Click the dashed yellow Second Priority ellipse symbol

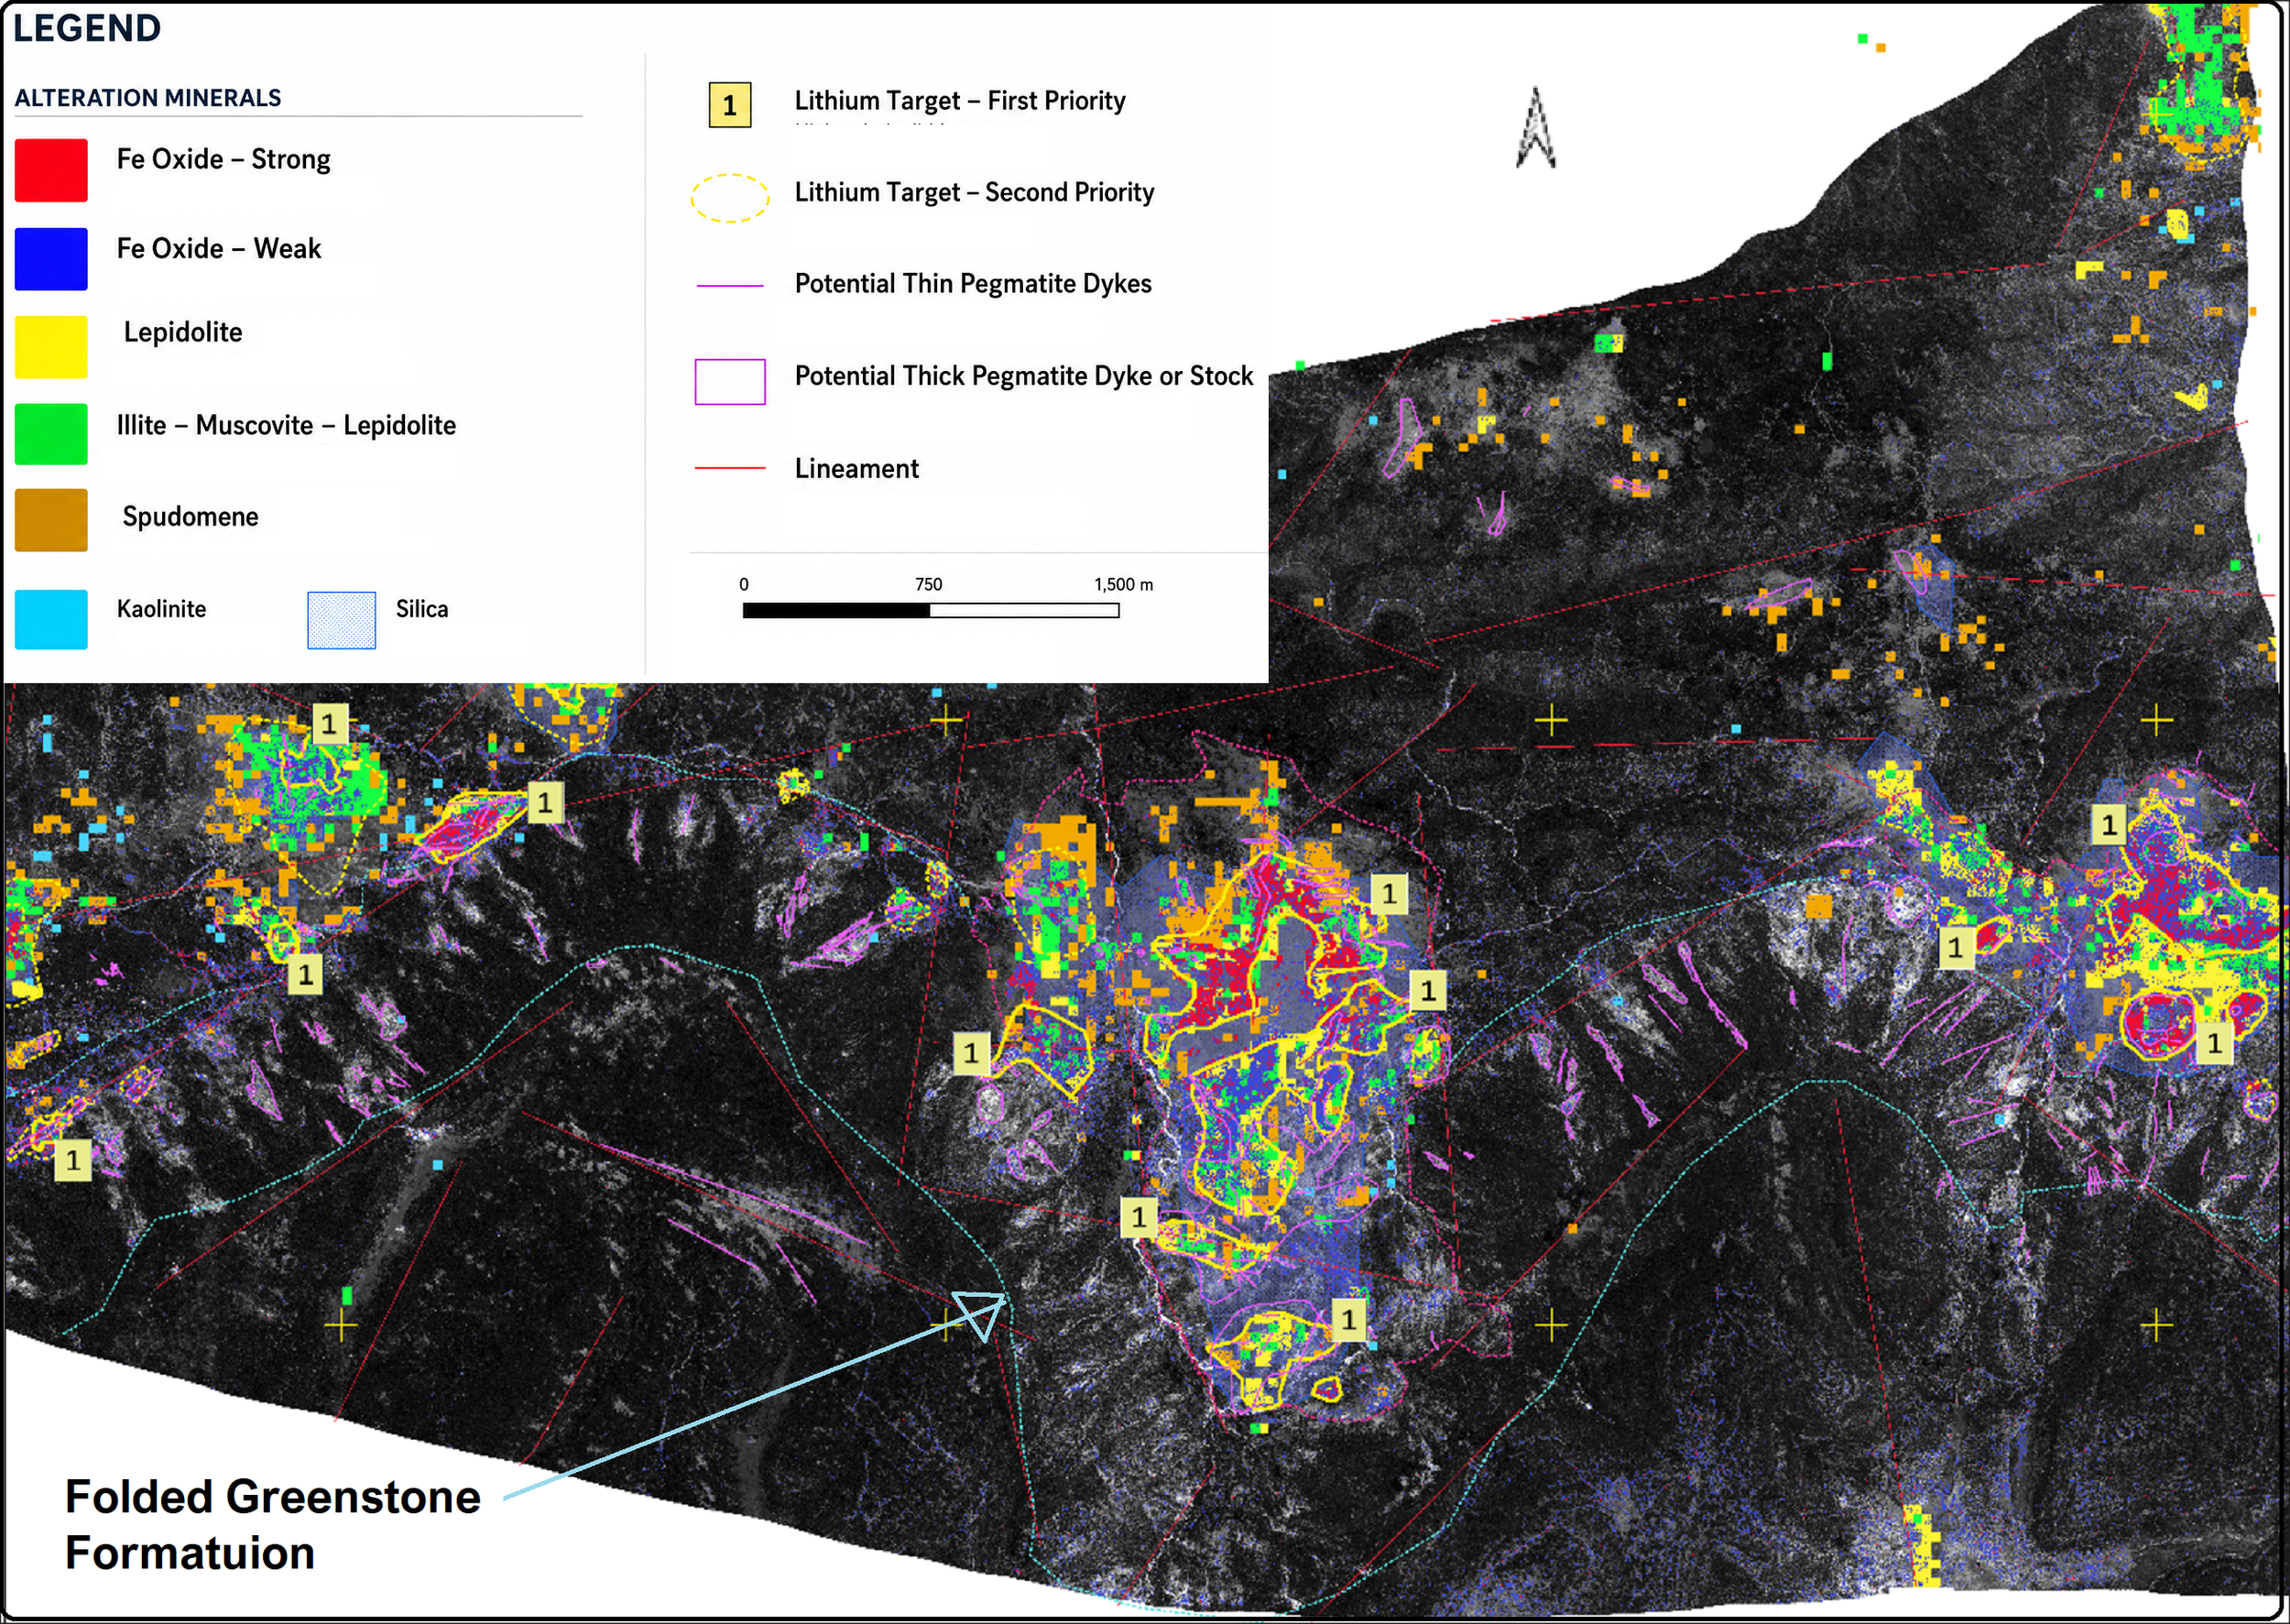click(x=730, y=197)
